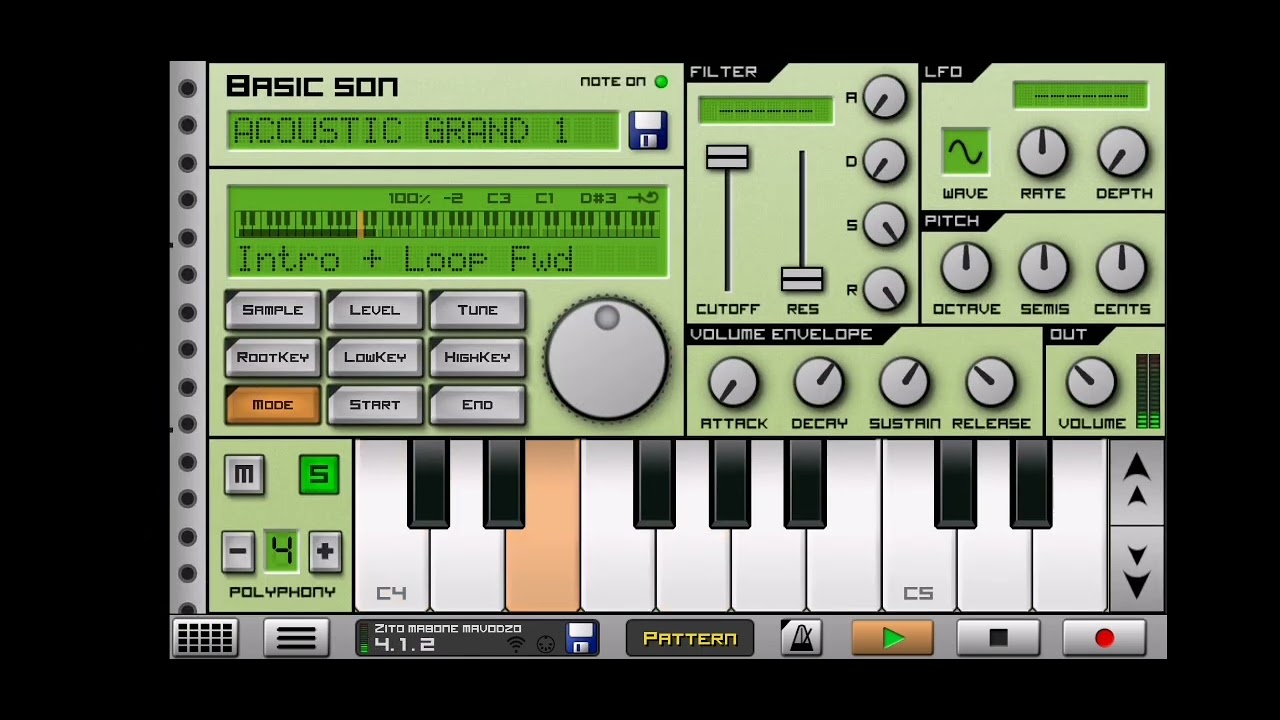Click the Semis pitch knob
This screenshot has height=720, width=1280.
click(x=1043, y=268)
